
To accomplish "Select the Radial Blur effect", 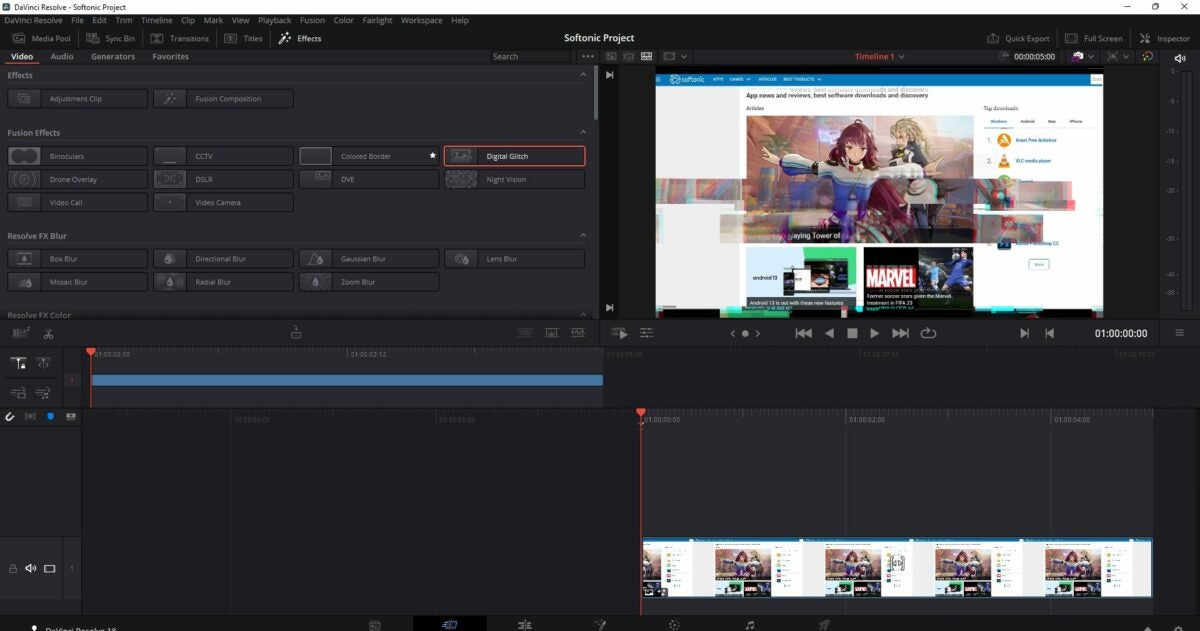I will tap(223, 282).
